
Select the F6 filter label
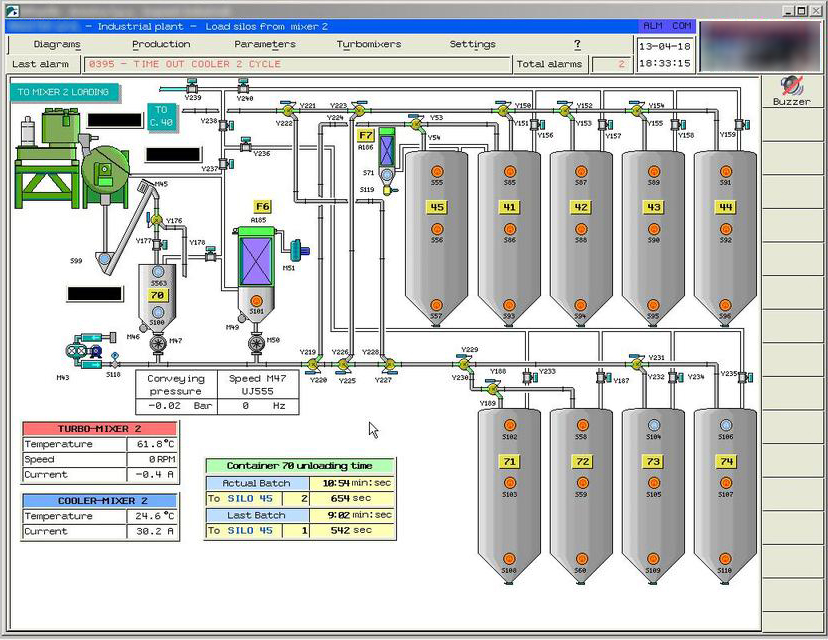262,206
